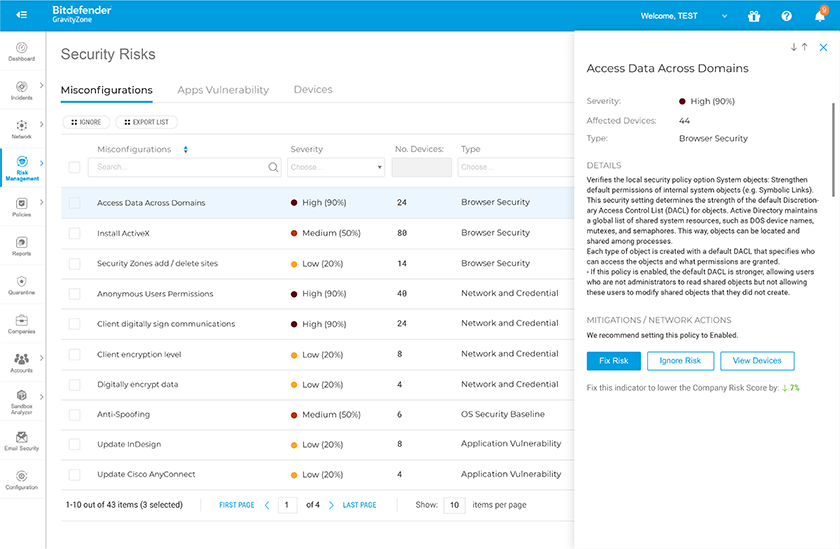The height and width of the screenshot is (549, 840).
Task: Check the Anonymous Users Permissions row
Action: (74, 294)
